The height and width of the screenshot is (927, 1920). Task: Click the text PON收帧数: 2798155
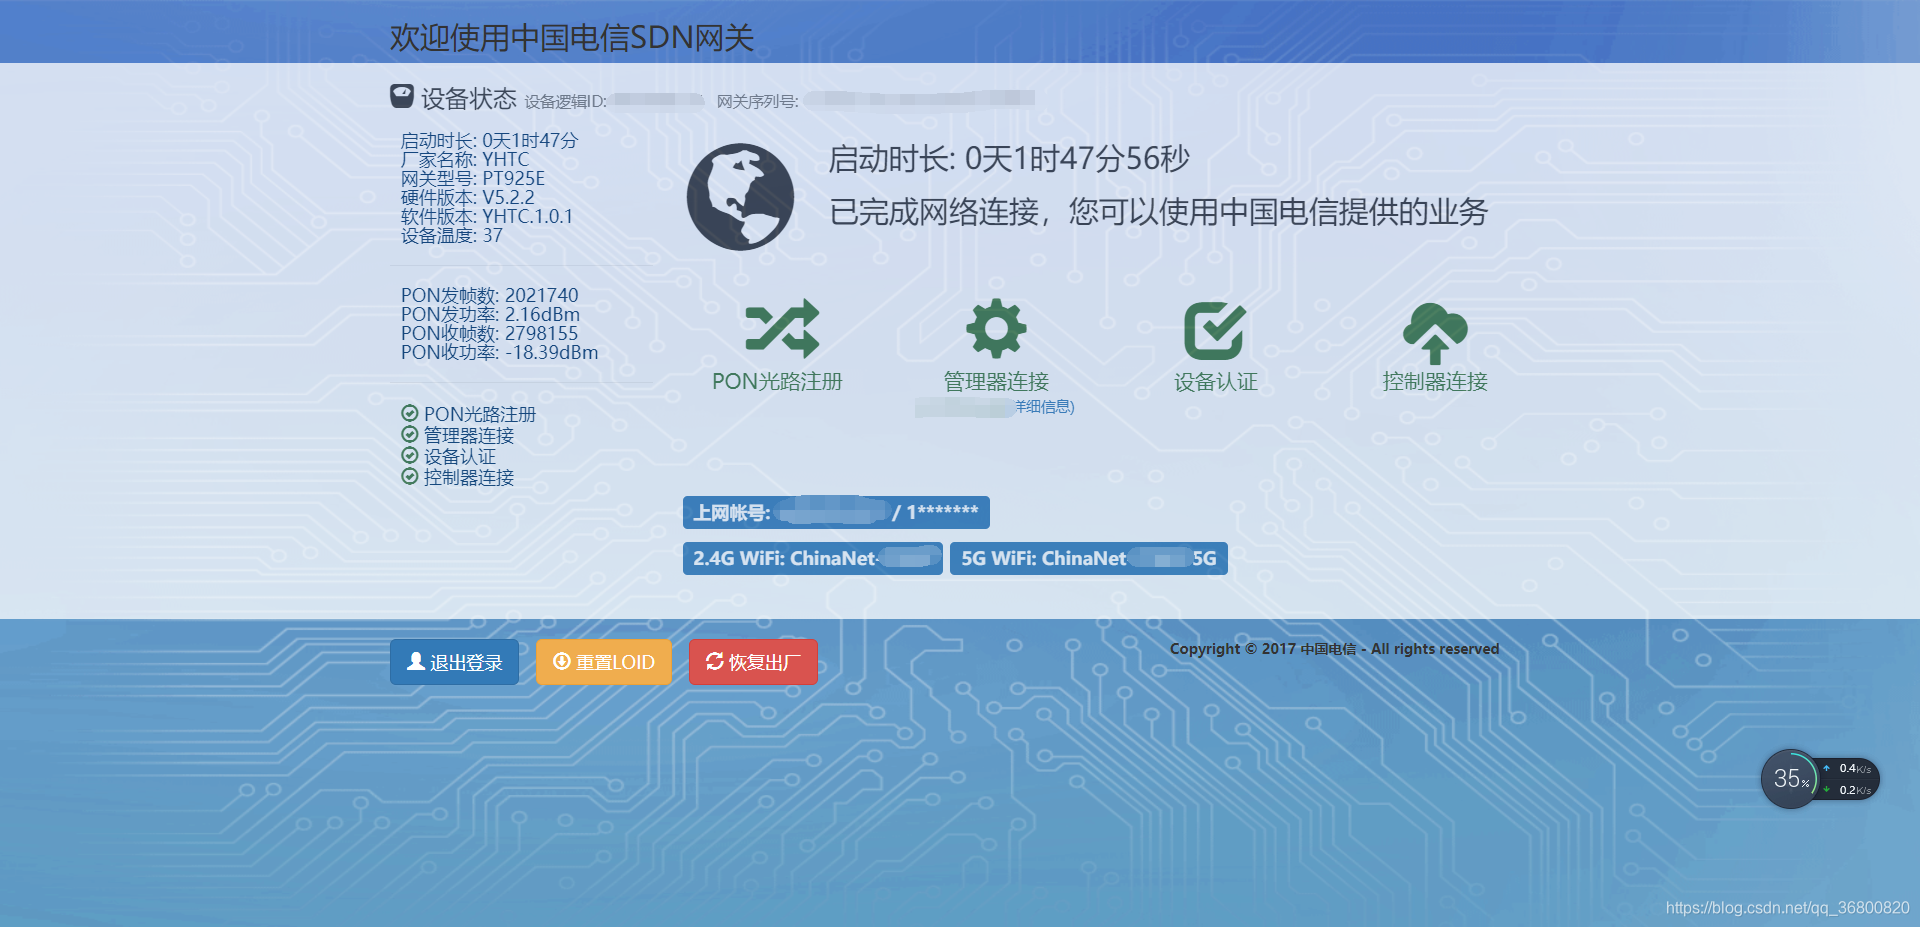click(x=490, y=333)
